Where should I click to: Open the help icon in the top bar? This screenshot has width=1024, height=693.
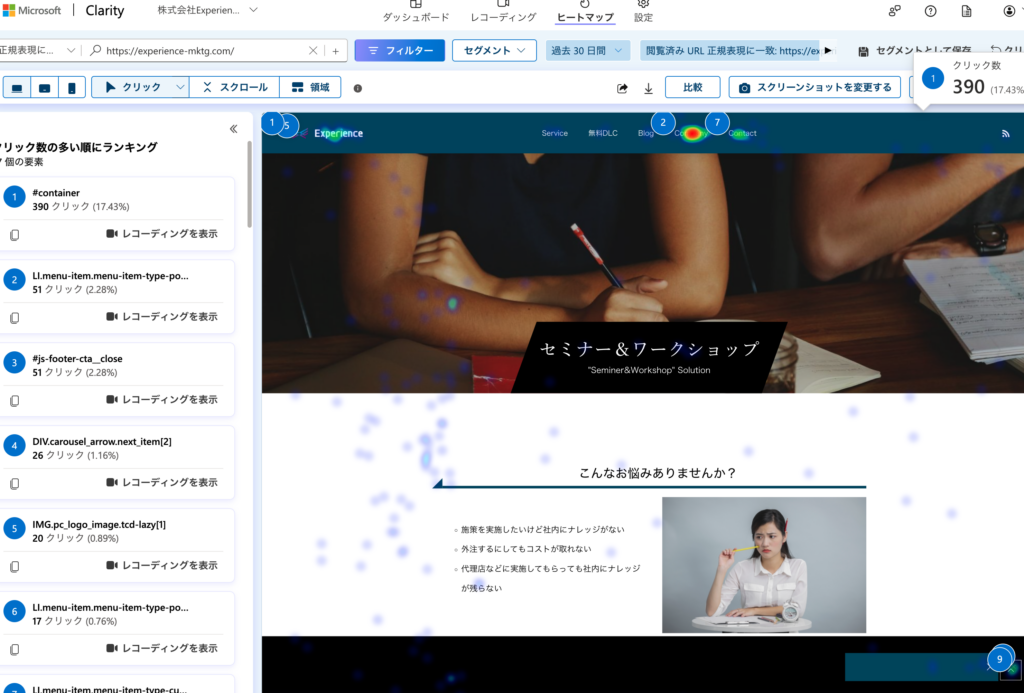[x=930, y=10]
